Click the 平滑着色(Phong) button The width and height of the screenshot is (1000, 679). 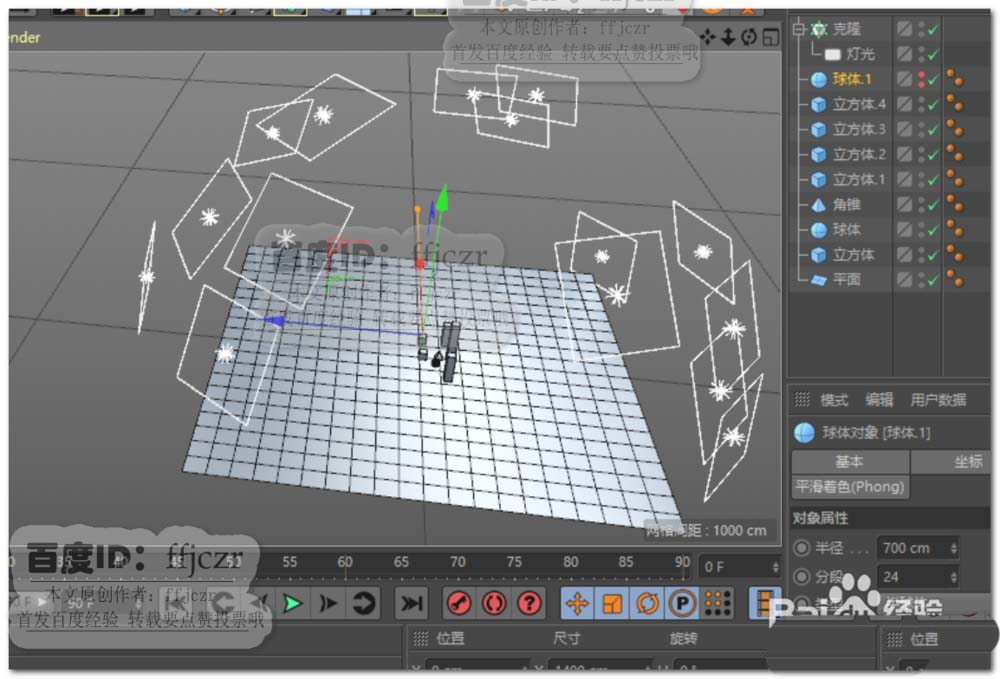850,487
